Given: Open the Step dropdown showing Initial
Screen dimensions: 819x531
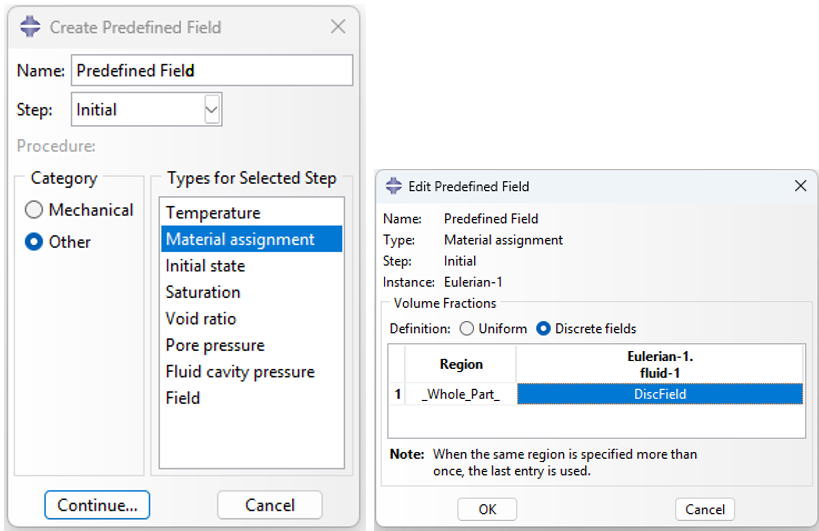Looking at the screenshot, I should point(211,110).
